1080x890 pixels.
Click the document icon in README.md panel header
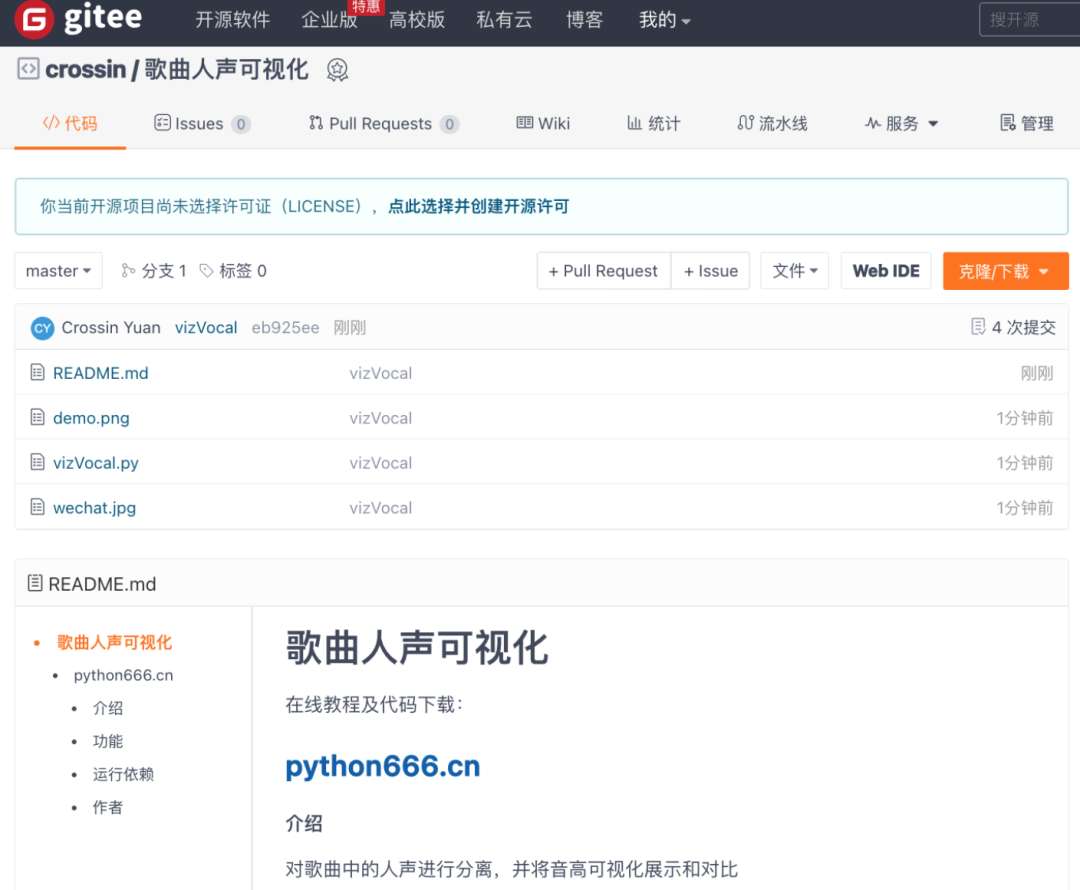(x=35, y=583)
